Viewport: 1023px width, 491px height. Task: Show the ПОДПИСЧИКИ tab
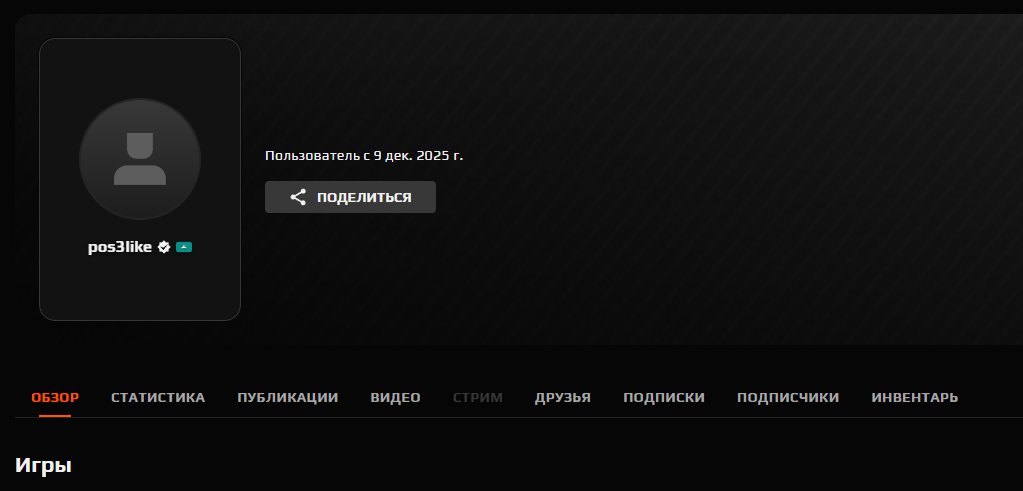coord(787,398)
